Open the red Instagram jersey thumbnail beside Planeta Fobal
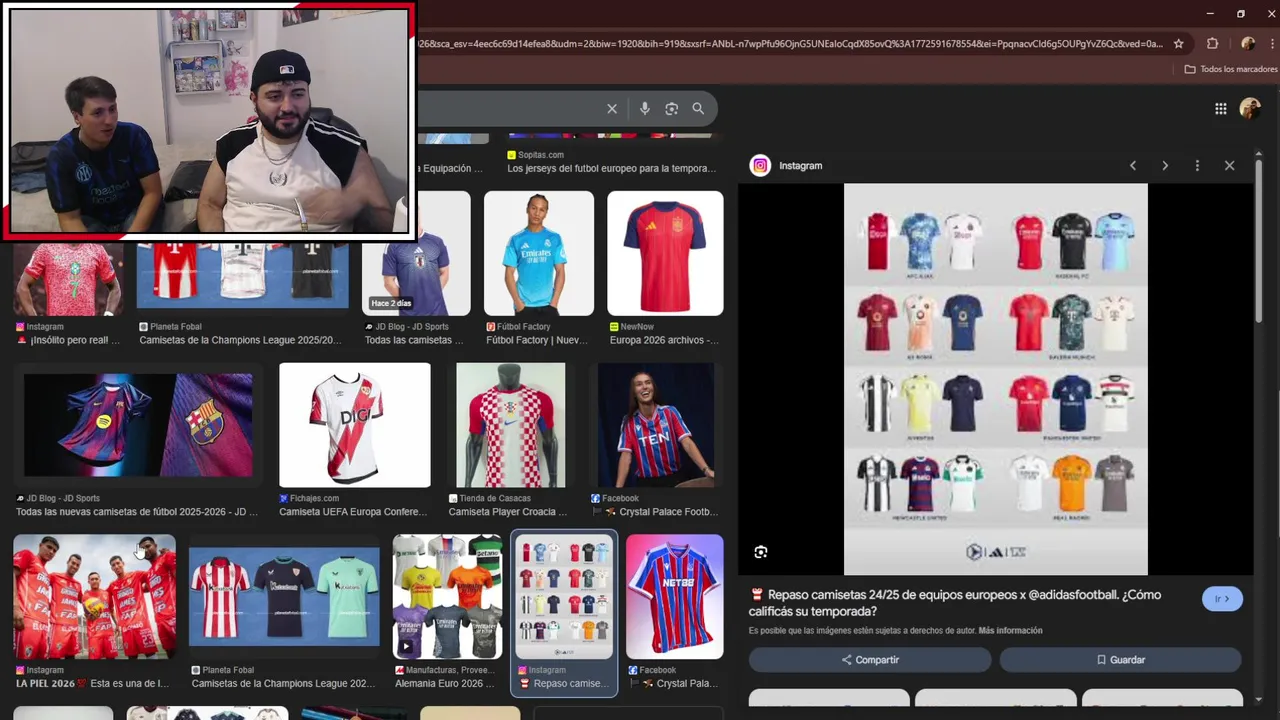Screen dimensions: 1280x720 tap(68, 277)
